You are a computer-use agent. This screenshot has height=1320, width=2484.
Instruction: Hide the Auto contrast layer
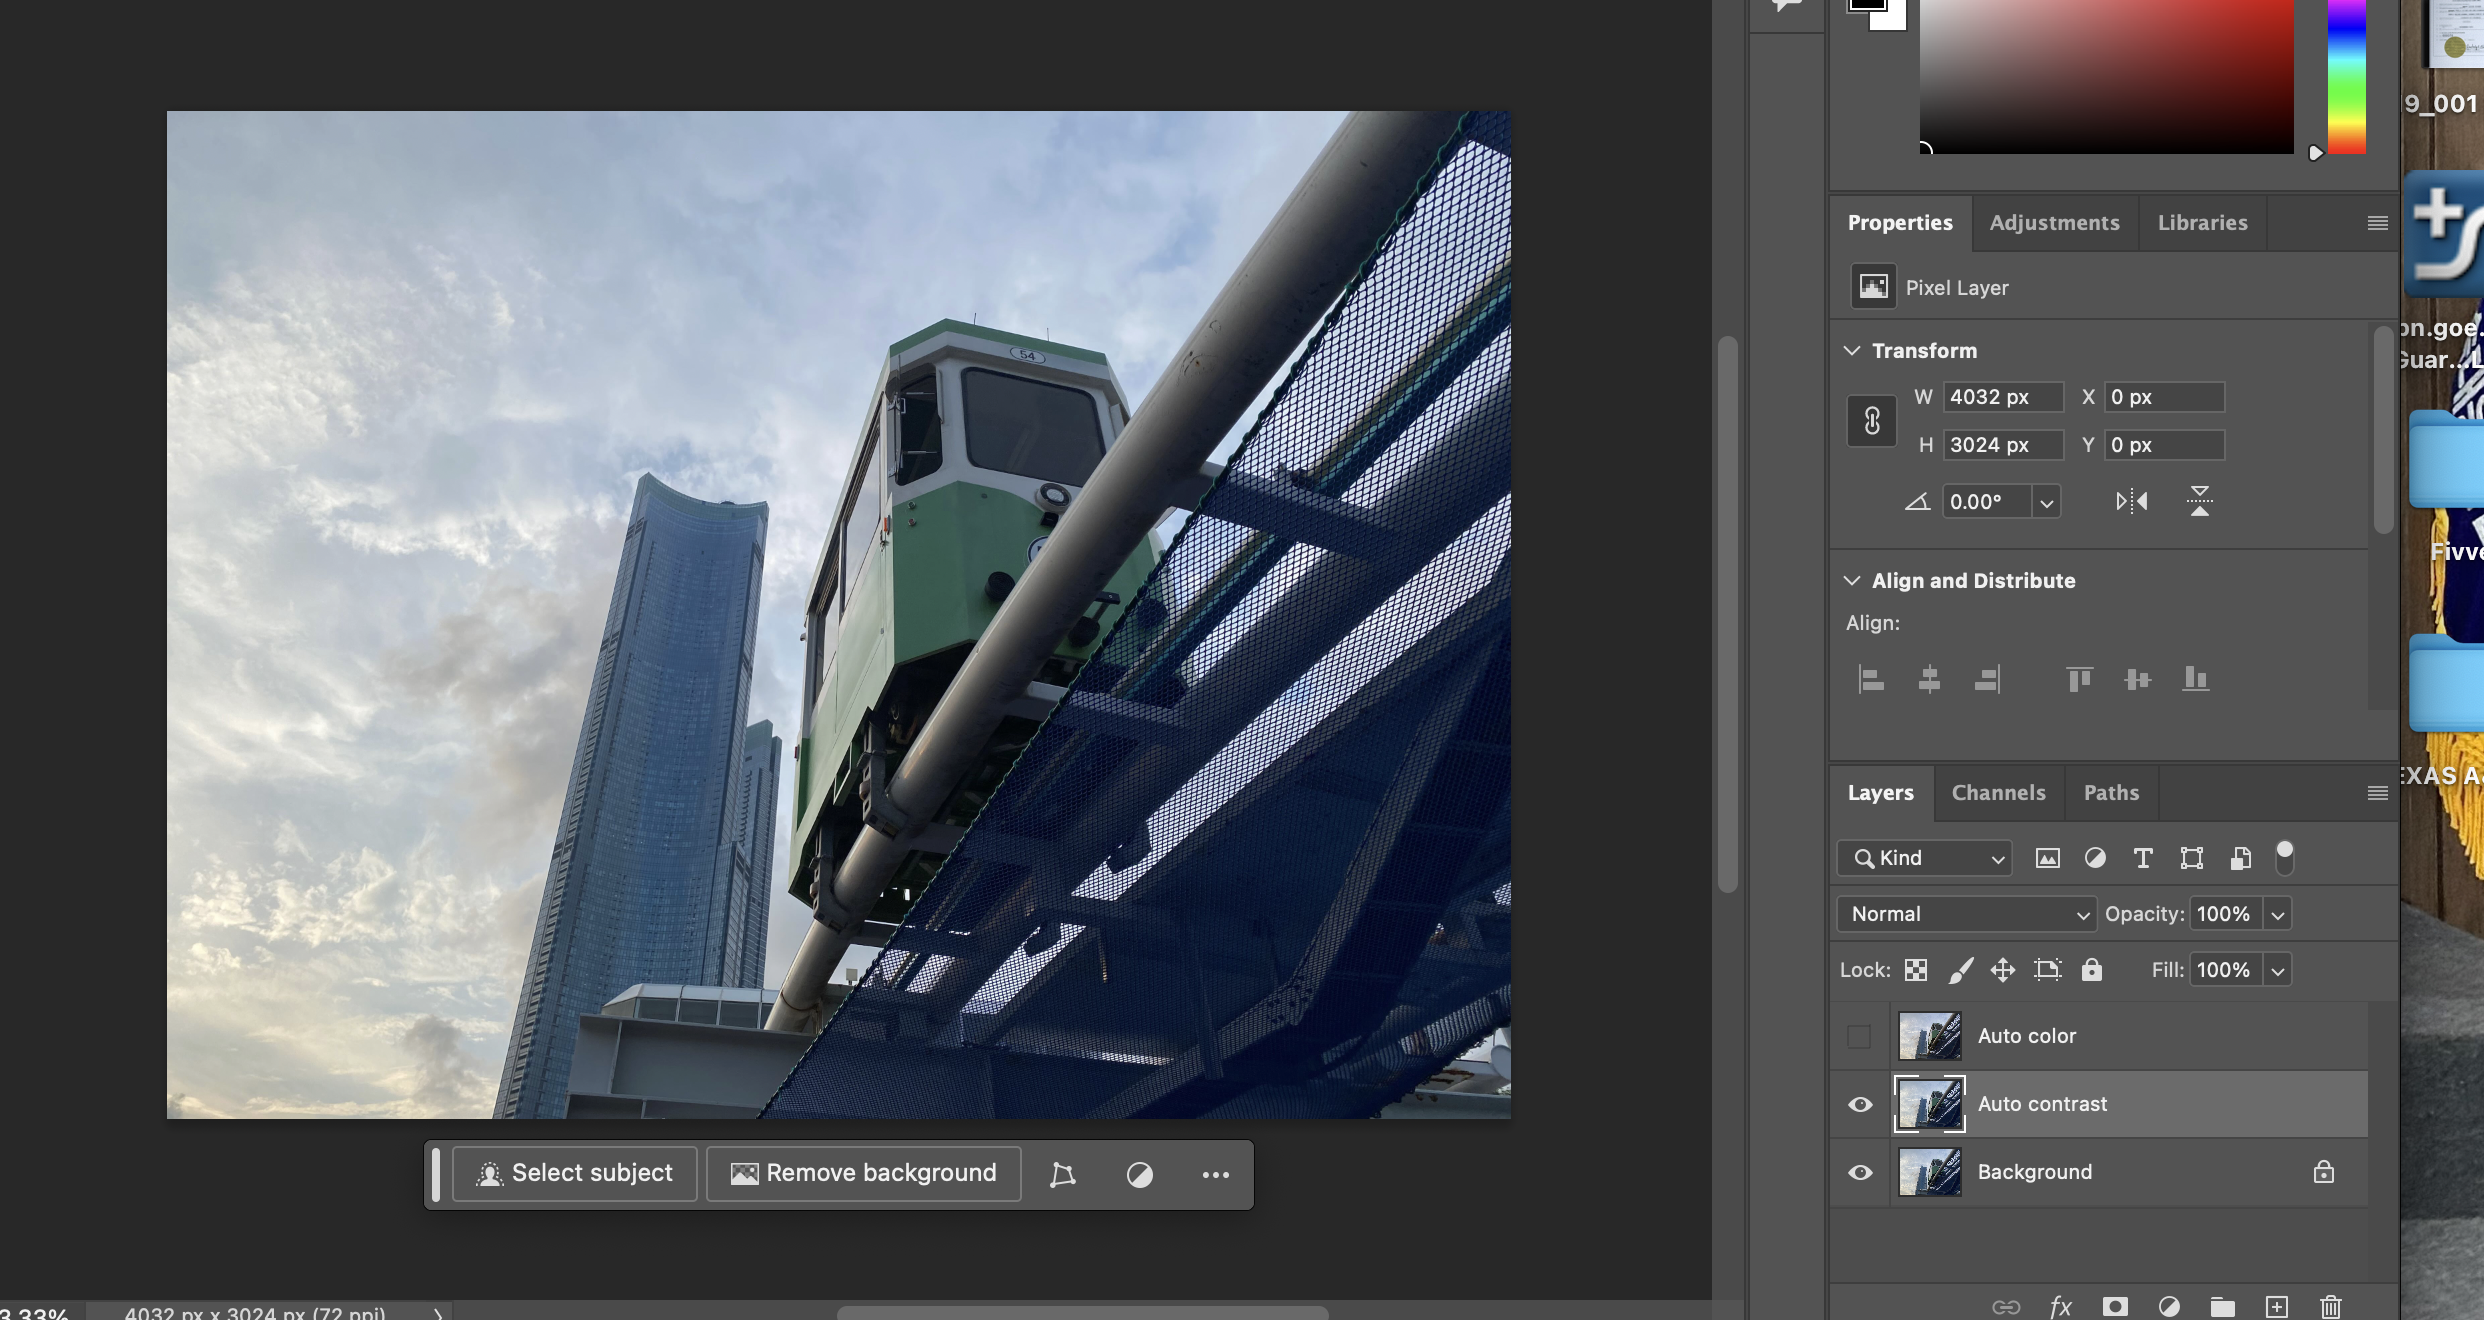[x=1859, y=1104]
